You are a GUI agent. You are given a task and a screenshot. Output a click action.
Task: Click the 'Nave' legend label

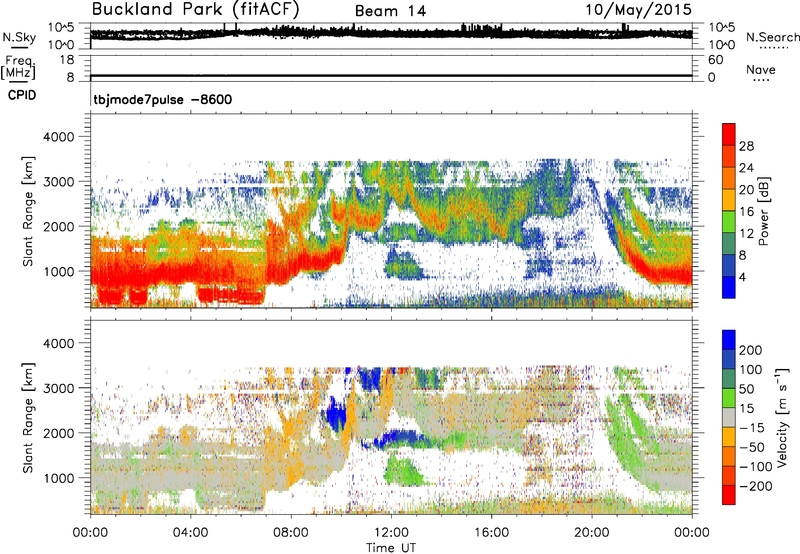(761, 69)
